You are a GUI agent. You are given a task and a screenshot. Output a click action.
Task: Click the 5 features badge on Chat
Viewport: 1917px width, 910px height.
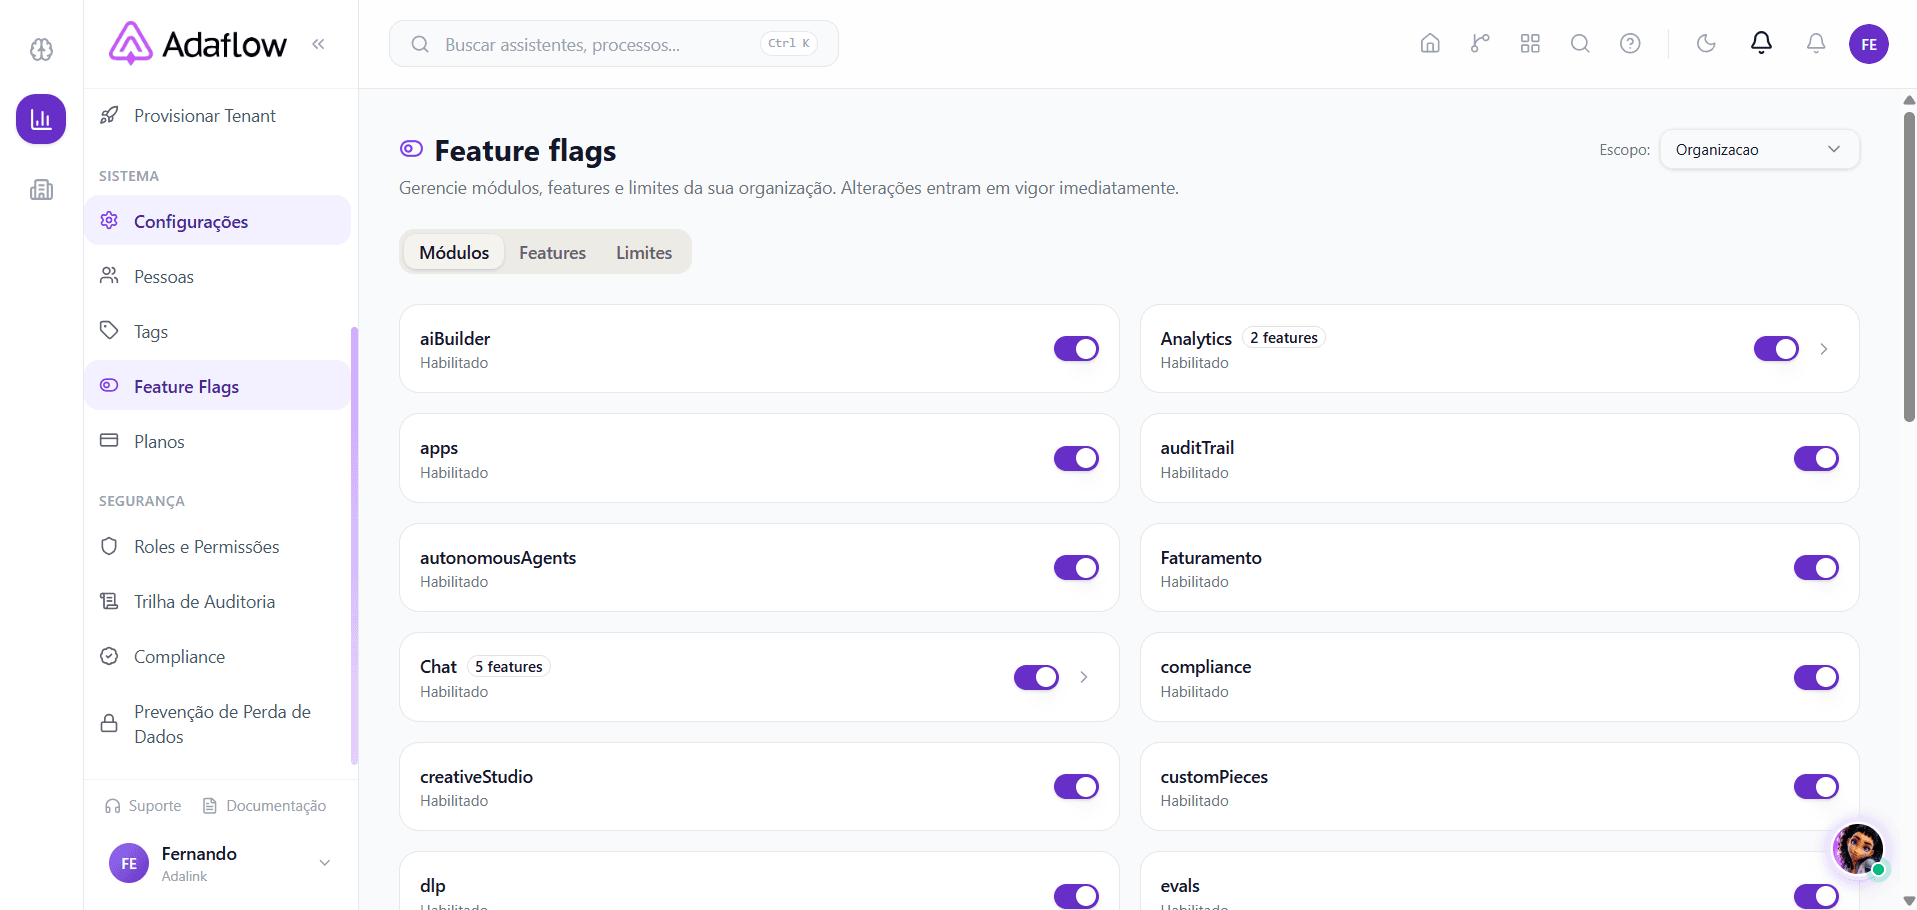(508, 667)
